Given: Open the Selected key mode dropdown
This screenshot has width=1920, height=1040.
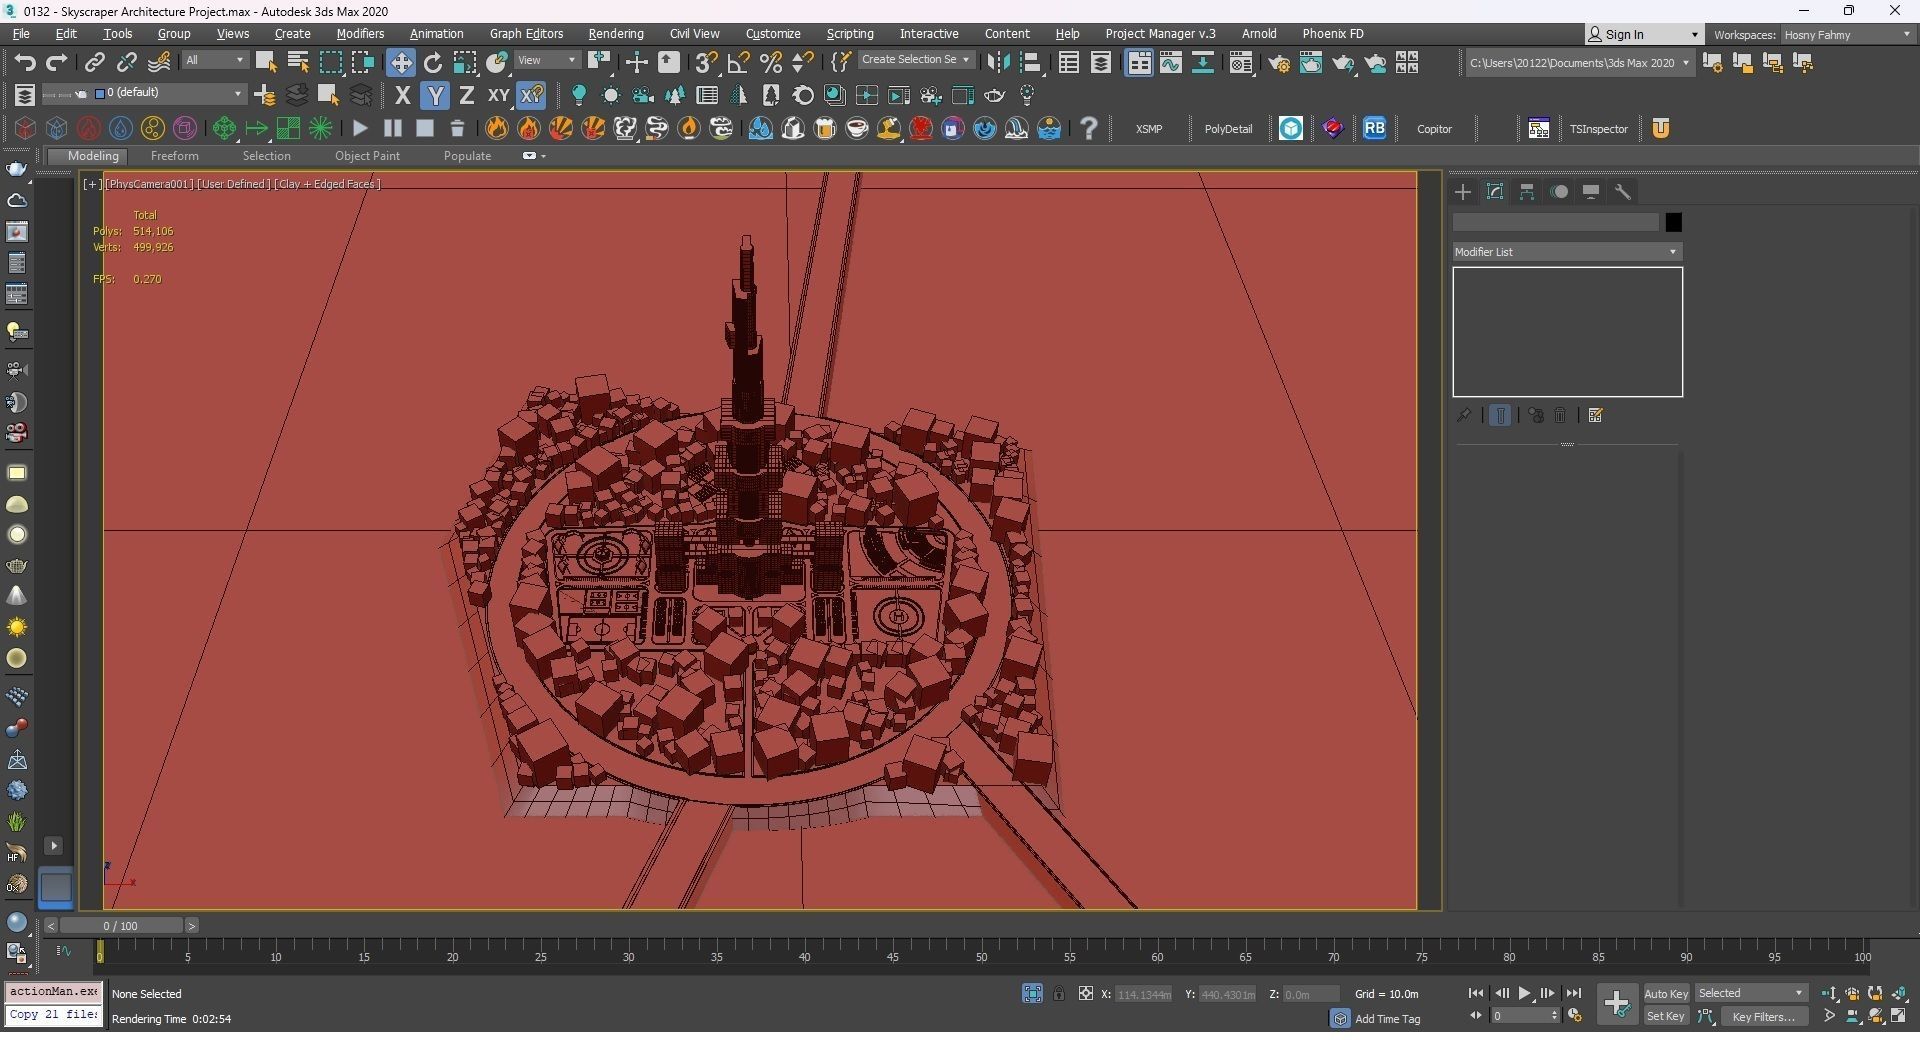Looking at the screenshot, I should (1751, 994).
